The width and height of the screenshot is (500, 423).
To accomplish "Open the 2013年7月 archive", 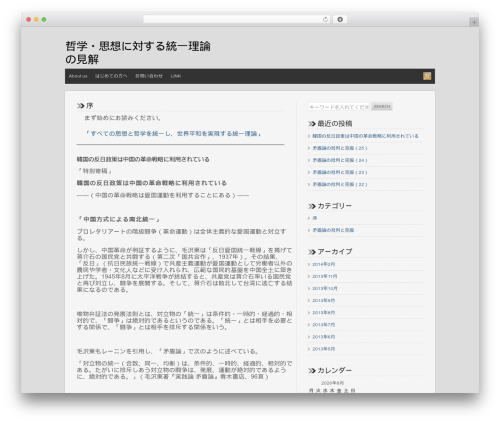I will [x=324, y=325].
